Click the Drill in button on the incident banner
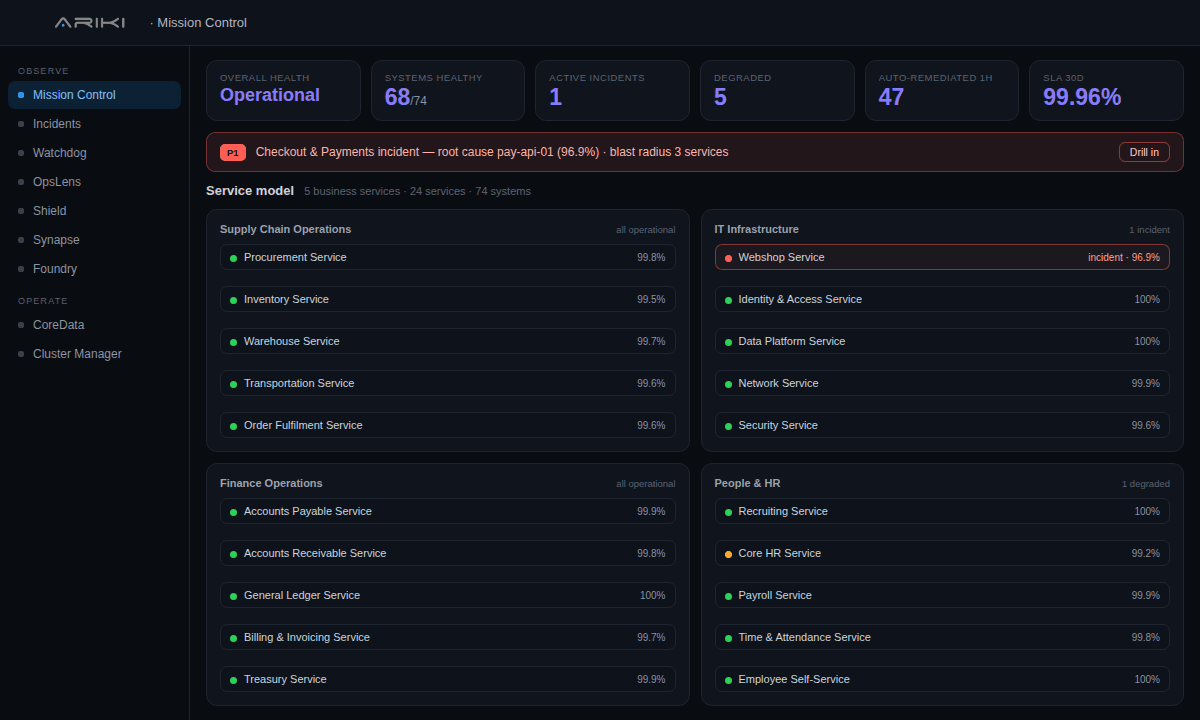 tap(1144, 152)
